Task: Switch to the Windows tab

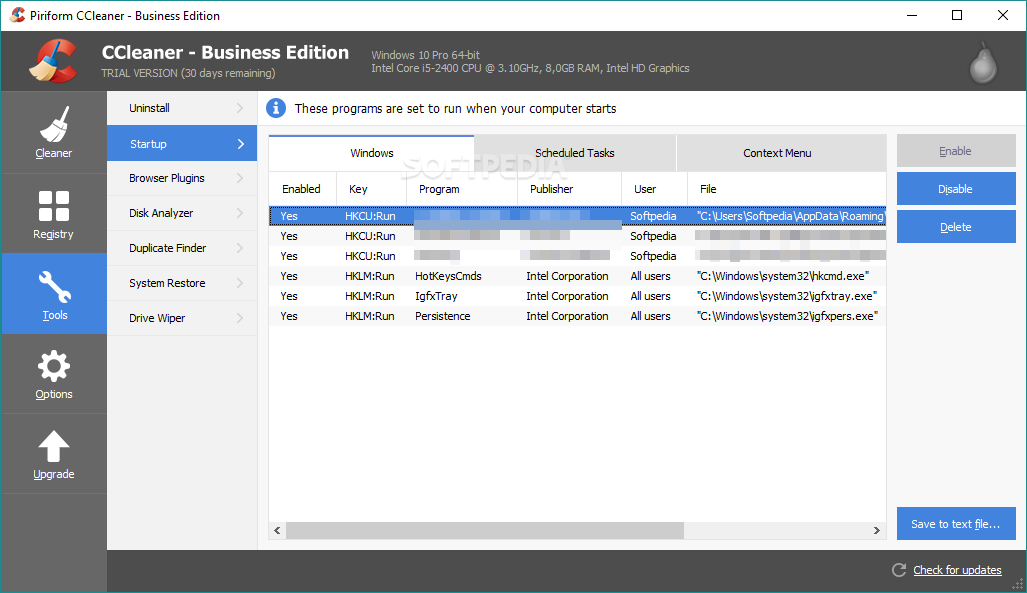Action: [371, 153]
